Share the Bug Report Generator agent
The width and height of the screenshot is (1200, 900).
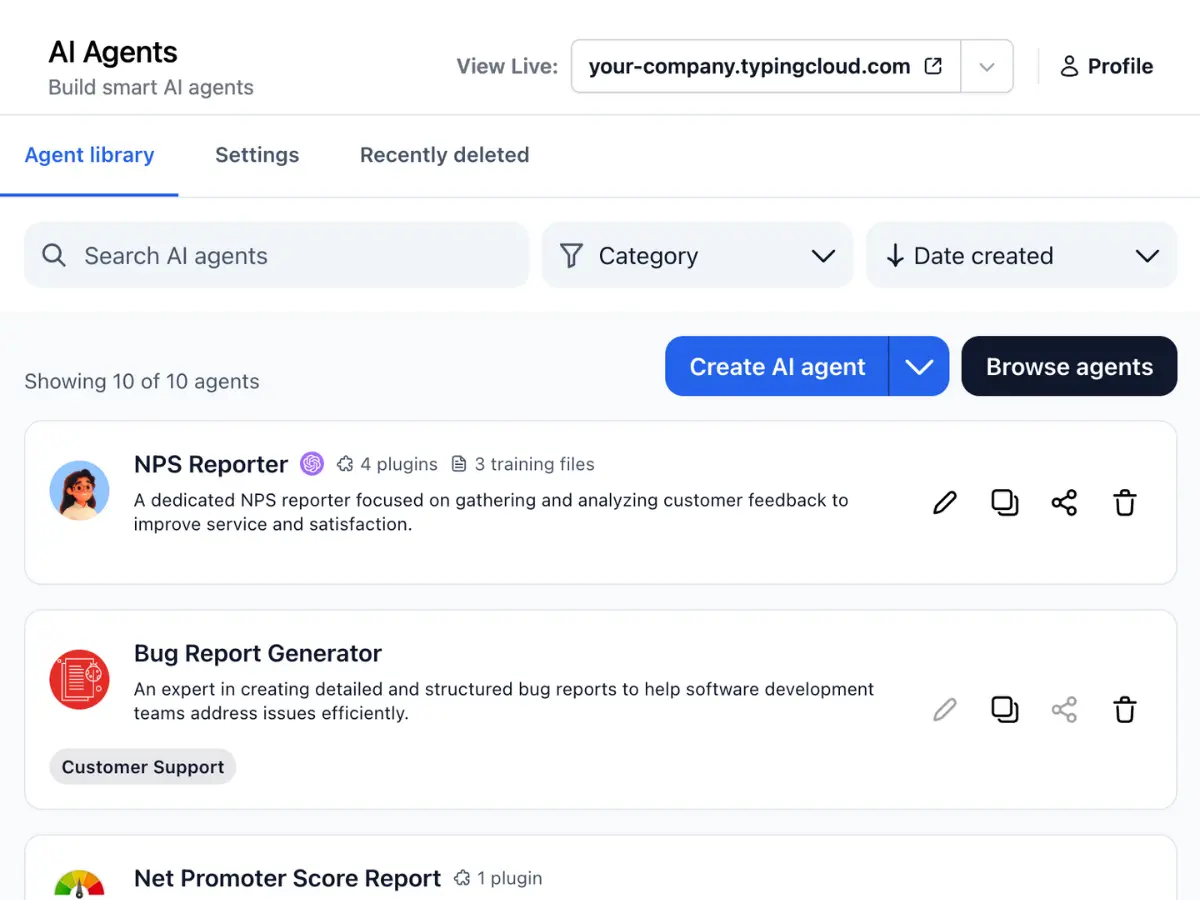click(x=1065, y=710)
